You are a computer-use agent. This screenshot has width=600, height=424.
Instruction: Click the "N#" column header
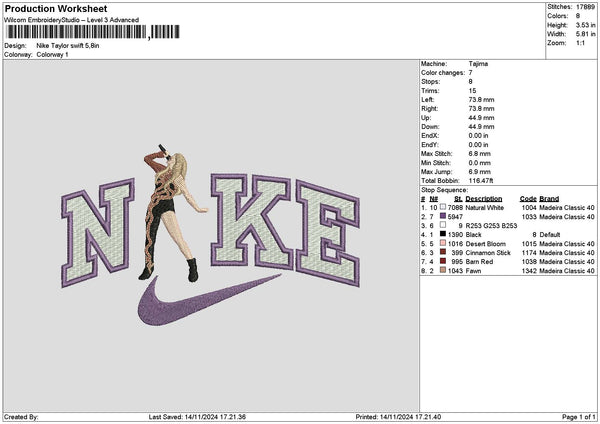tap(434, 199)
